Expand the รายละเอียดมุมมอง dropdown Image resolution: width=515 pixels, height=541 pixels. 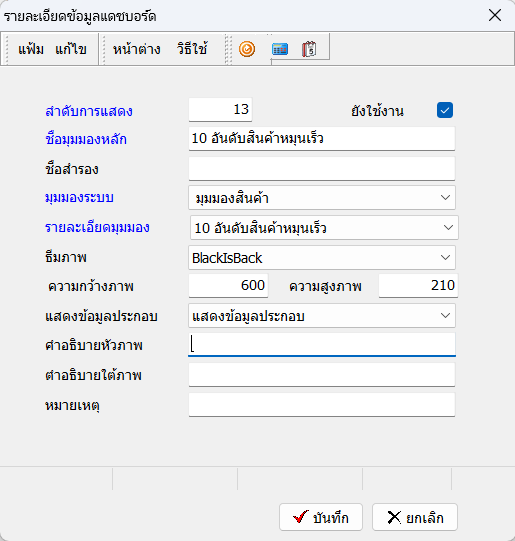(x=448, y=228)
